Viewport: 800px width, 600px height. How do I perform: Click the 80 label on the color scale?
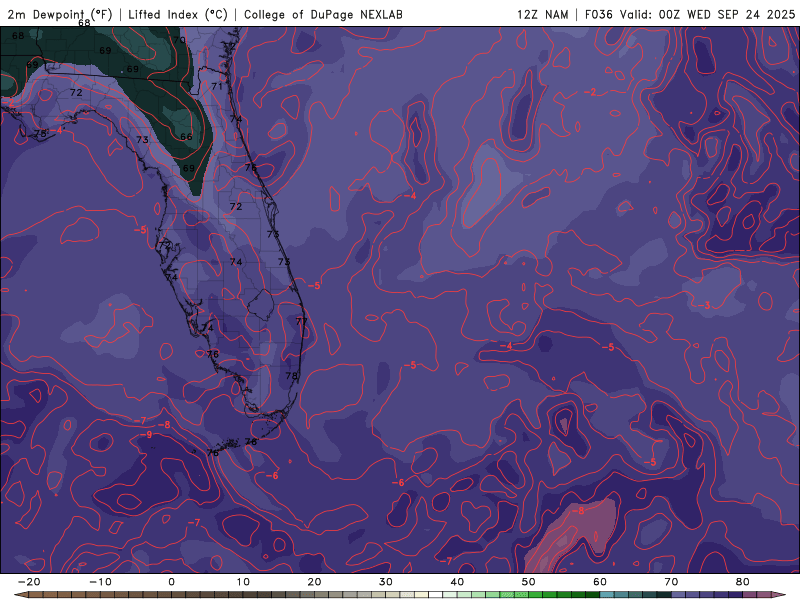coord(743,582)
